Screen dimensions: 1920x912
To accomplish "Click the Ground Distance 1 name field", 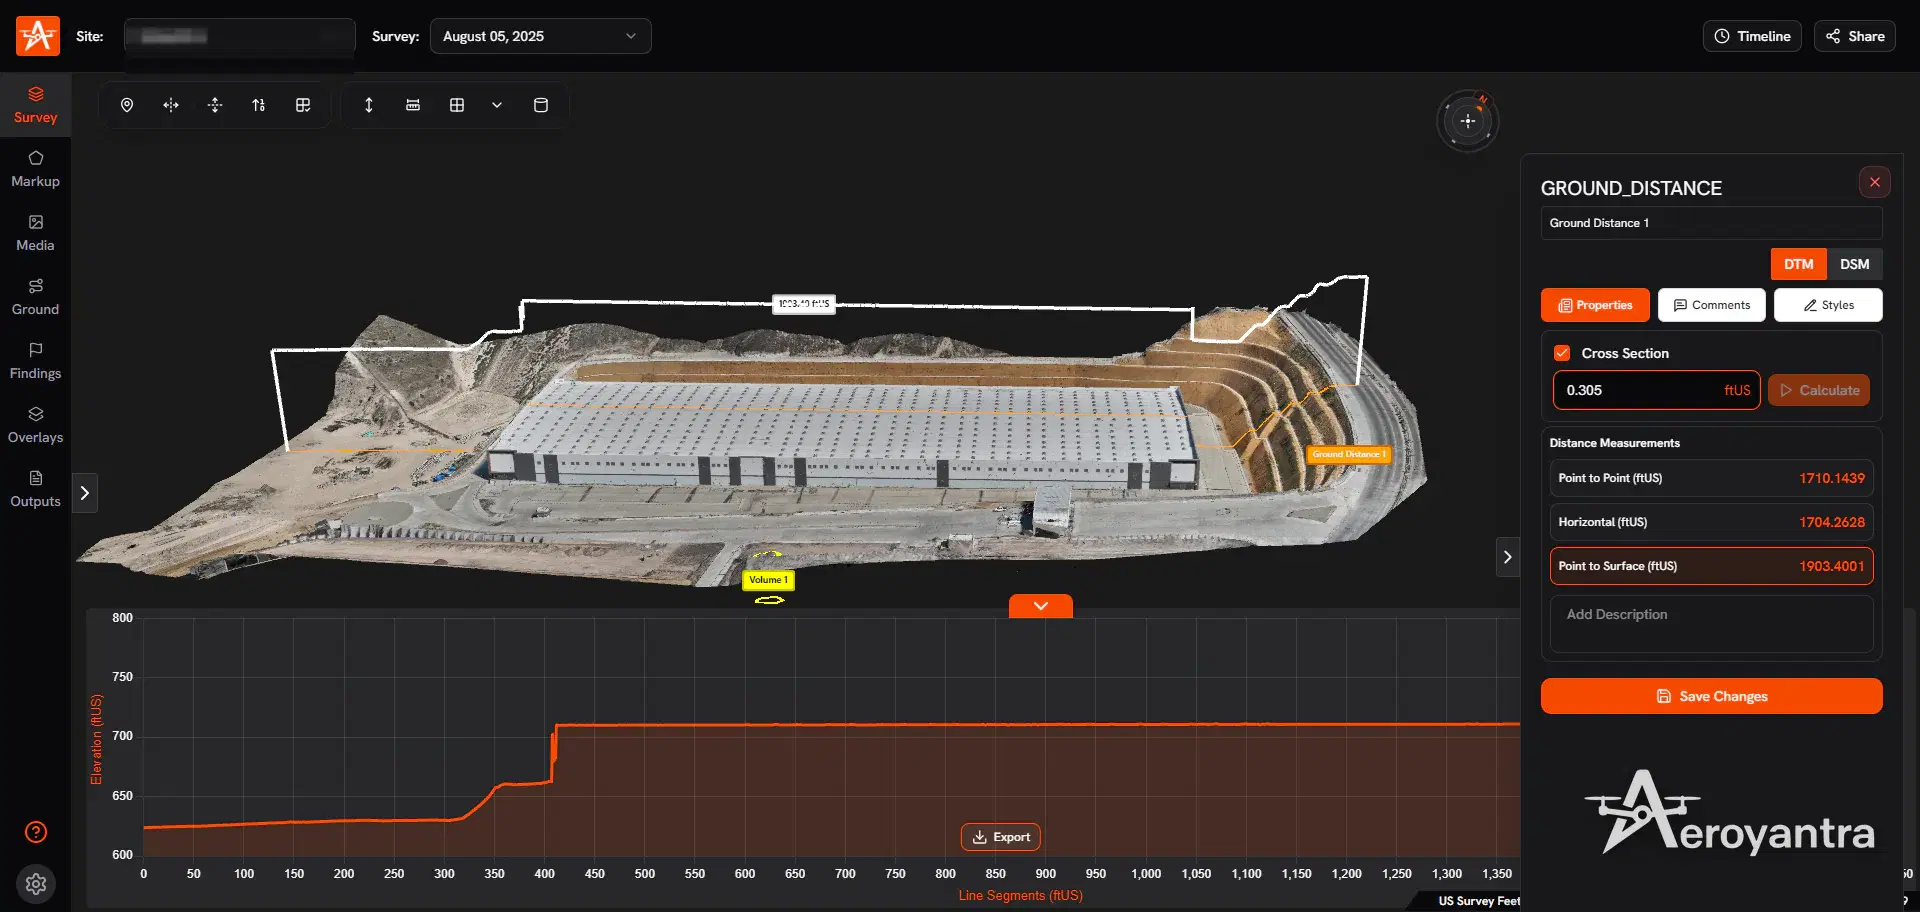I will click(x=1712, y=223).
